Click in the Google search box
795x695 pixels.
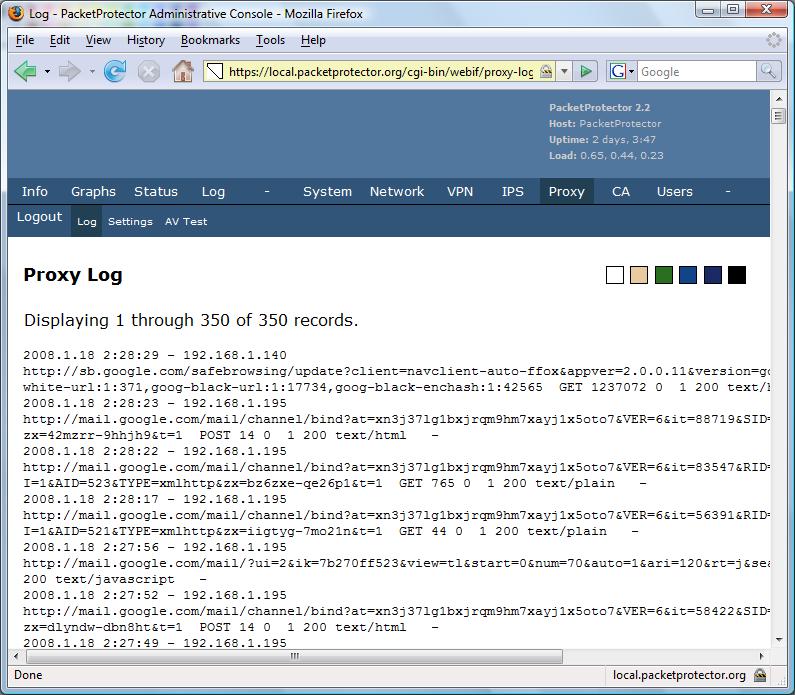coord(696,71)
